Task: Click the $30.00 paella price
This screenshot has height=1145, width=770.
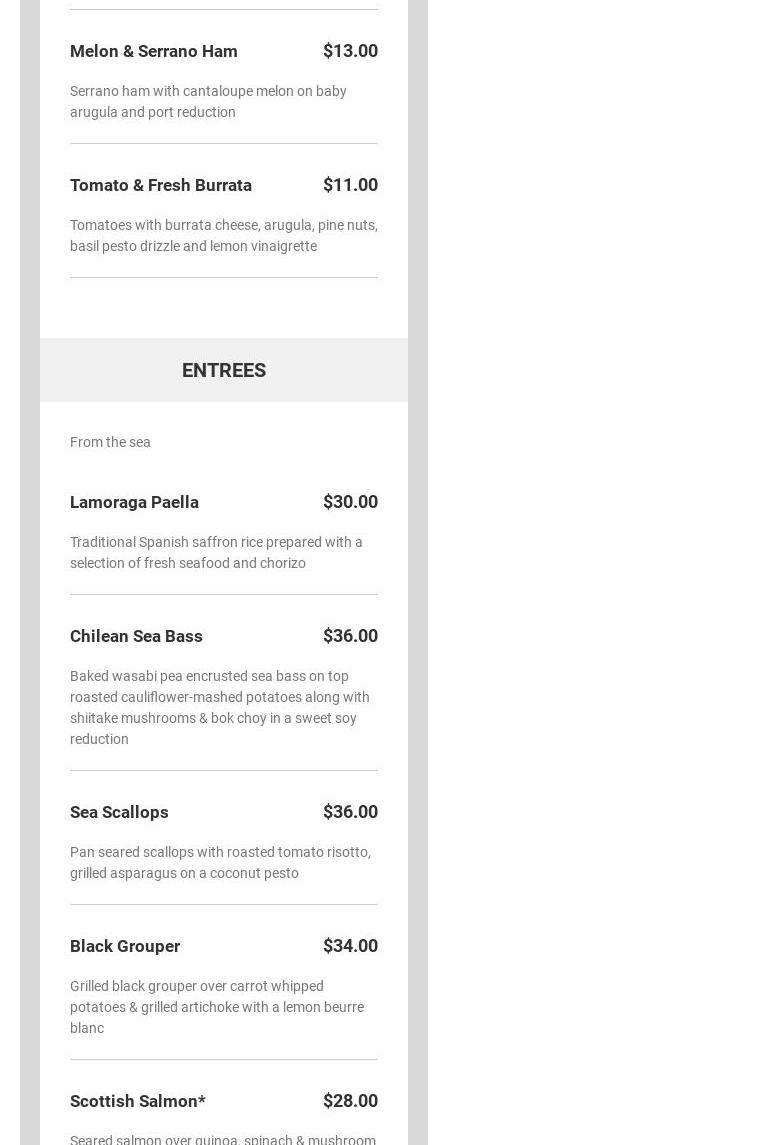Action: (350, 502)
